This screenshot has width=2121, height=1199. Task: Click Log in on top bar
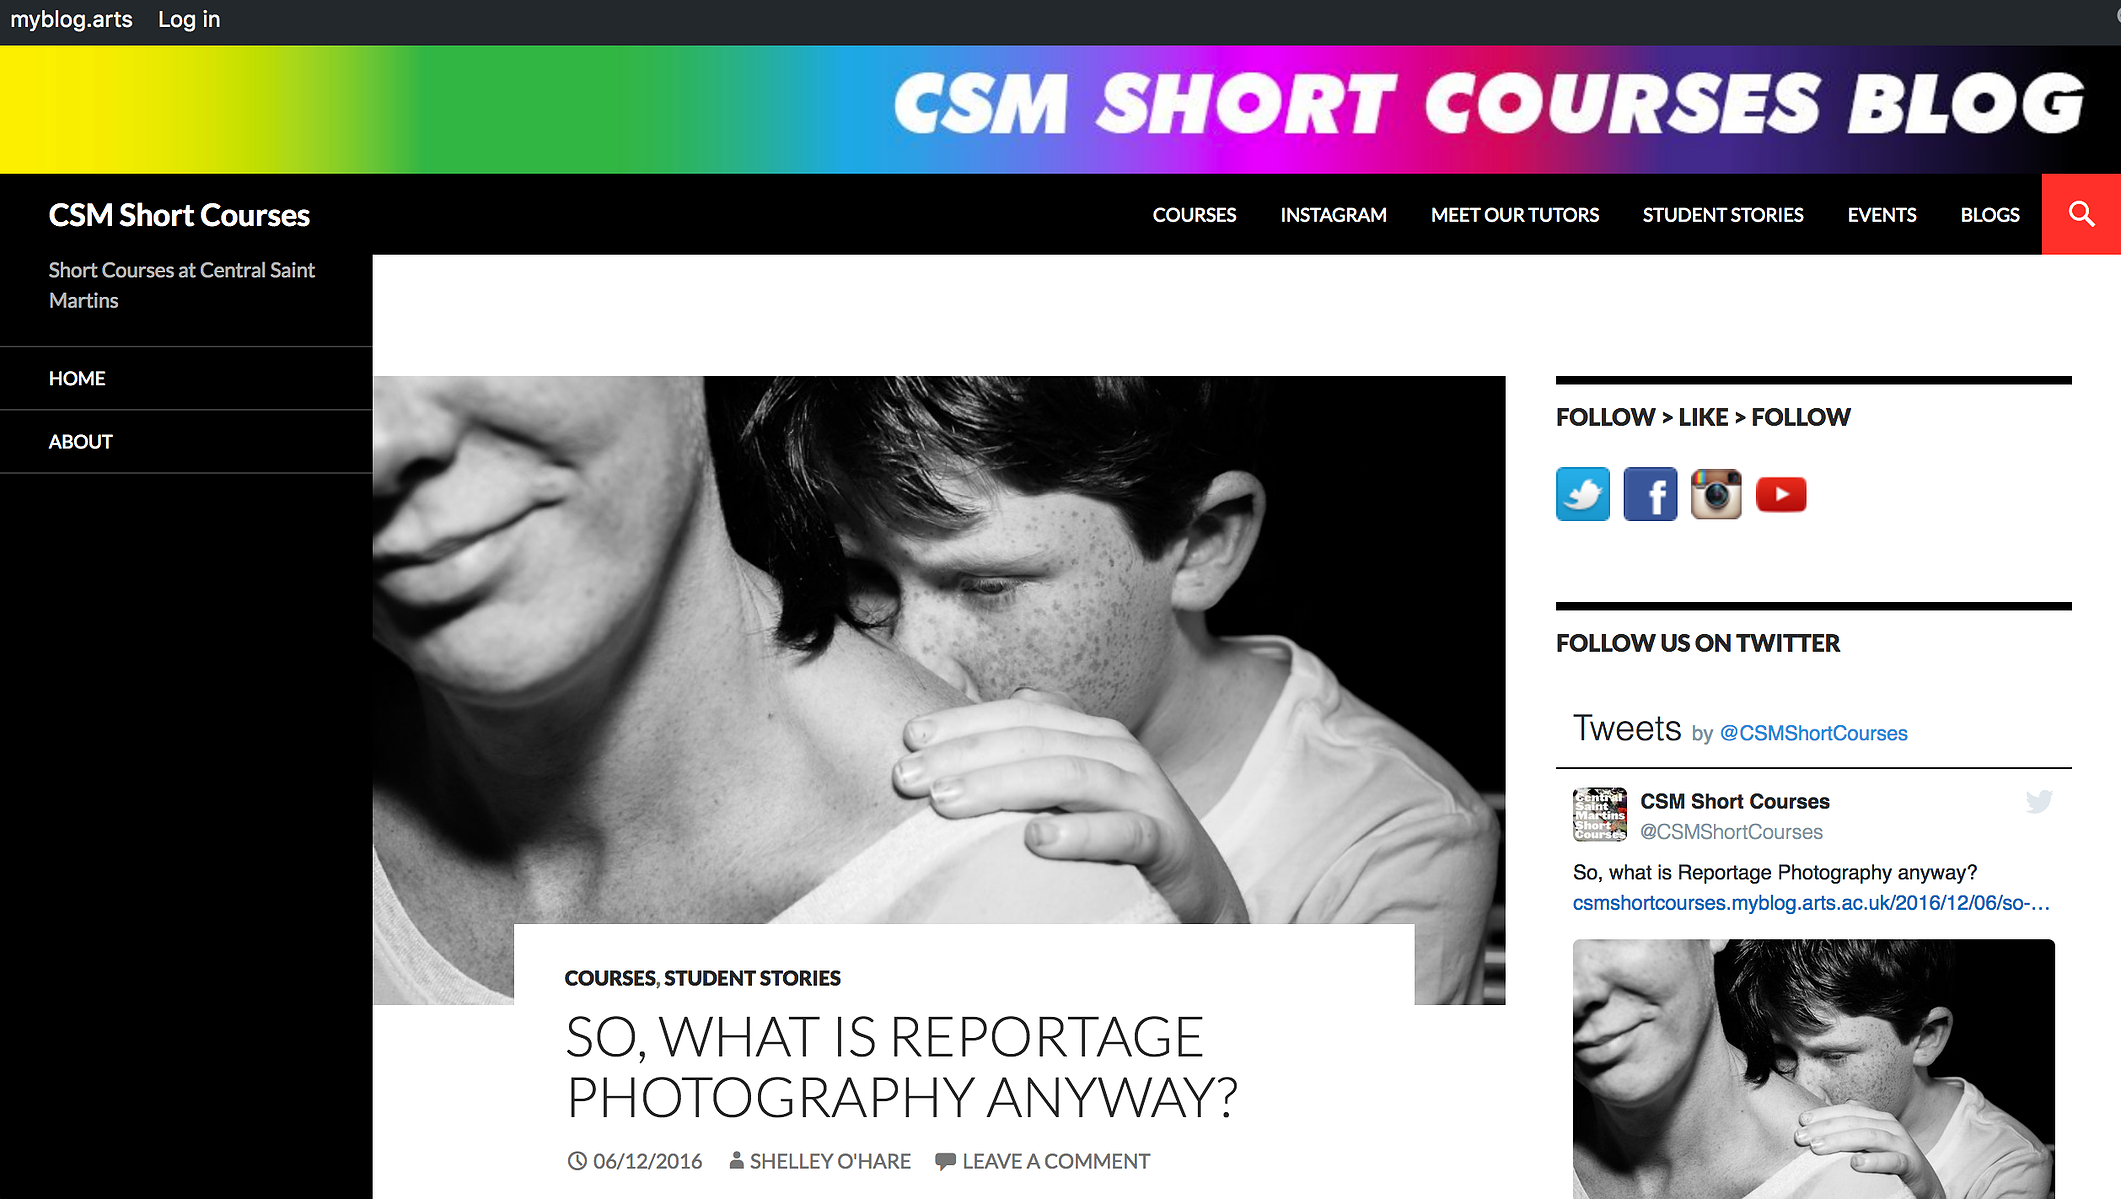[x=189, y=20]
